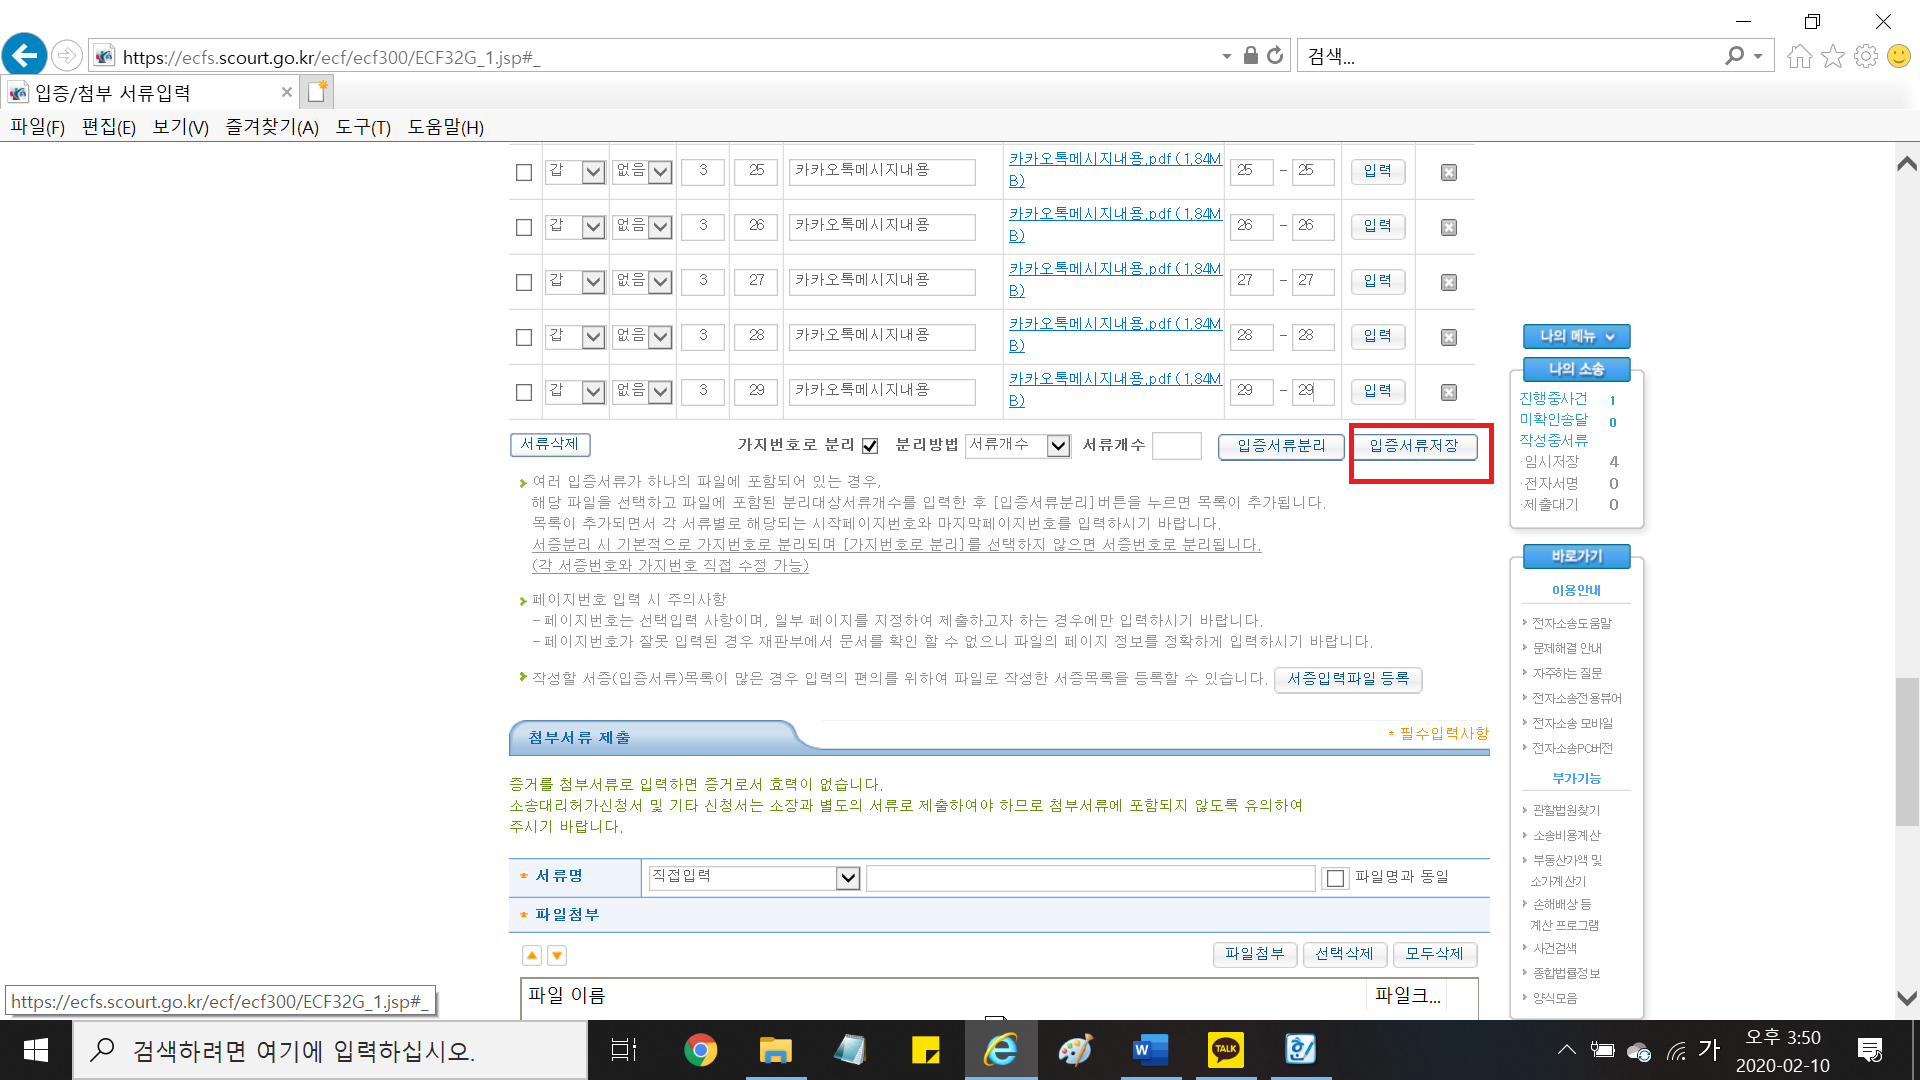Select the checkbox for row 27

click(523, 282)
